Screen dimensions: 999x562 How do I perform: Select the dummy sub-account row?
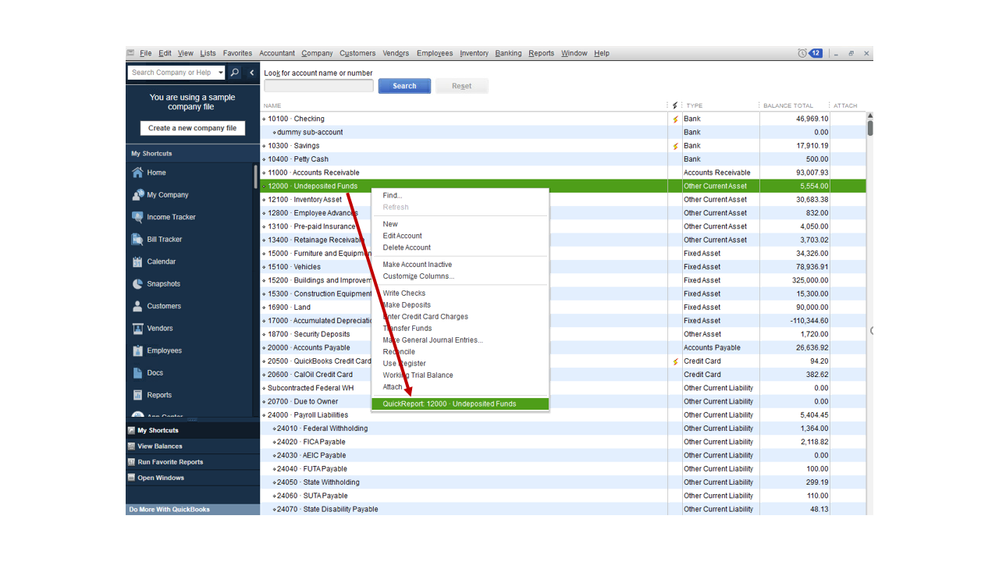click(x=563, y=133)
